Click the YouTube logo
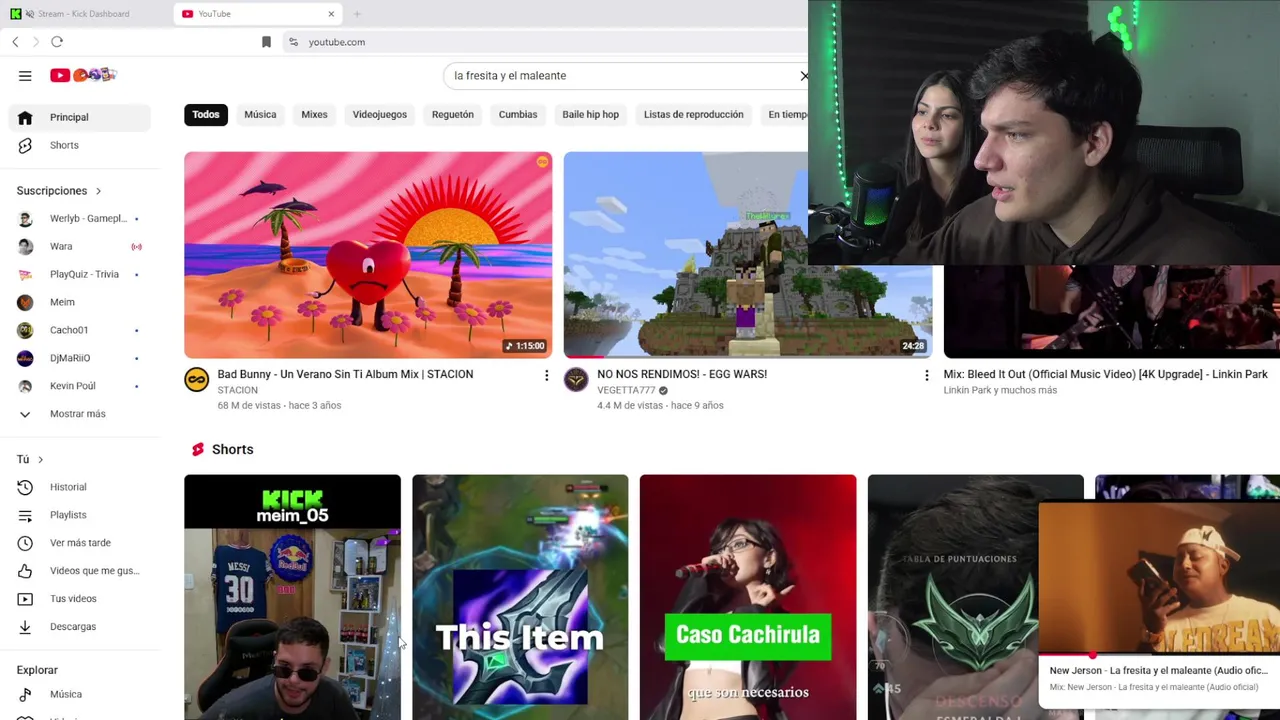Viewport: 1280px width, 720px height. 84,75
